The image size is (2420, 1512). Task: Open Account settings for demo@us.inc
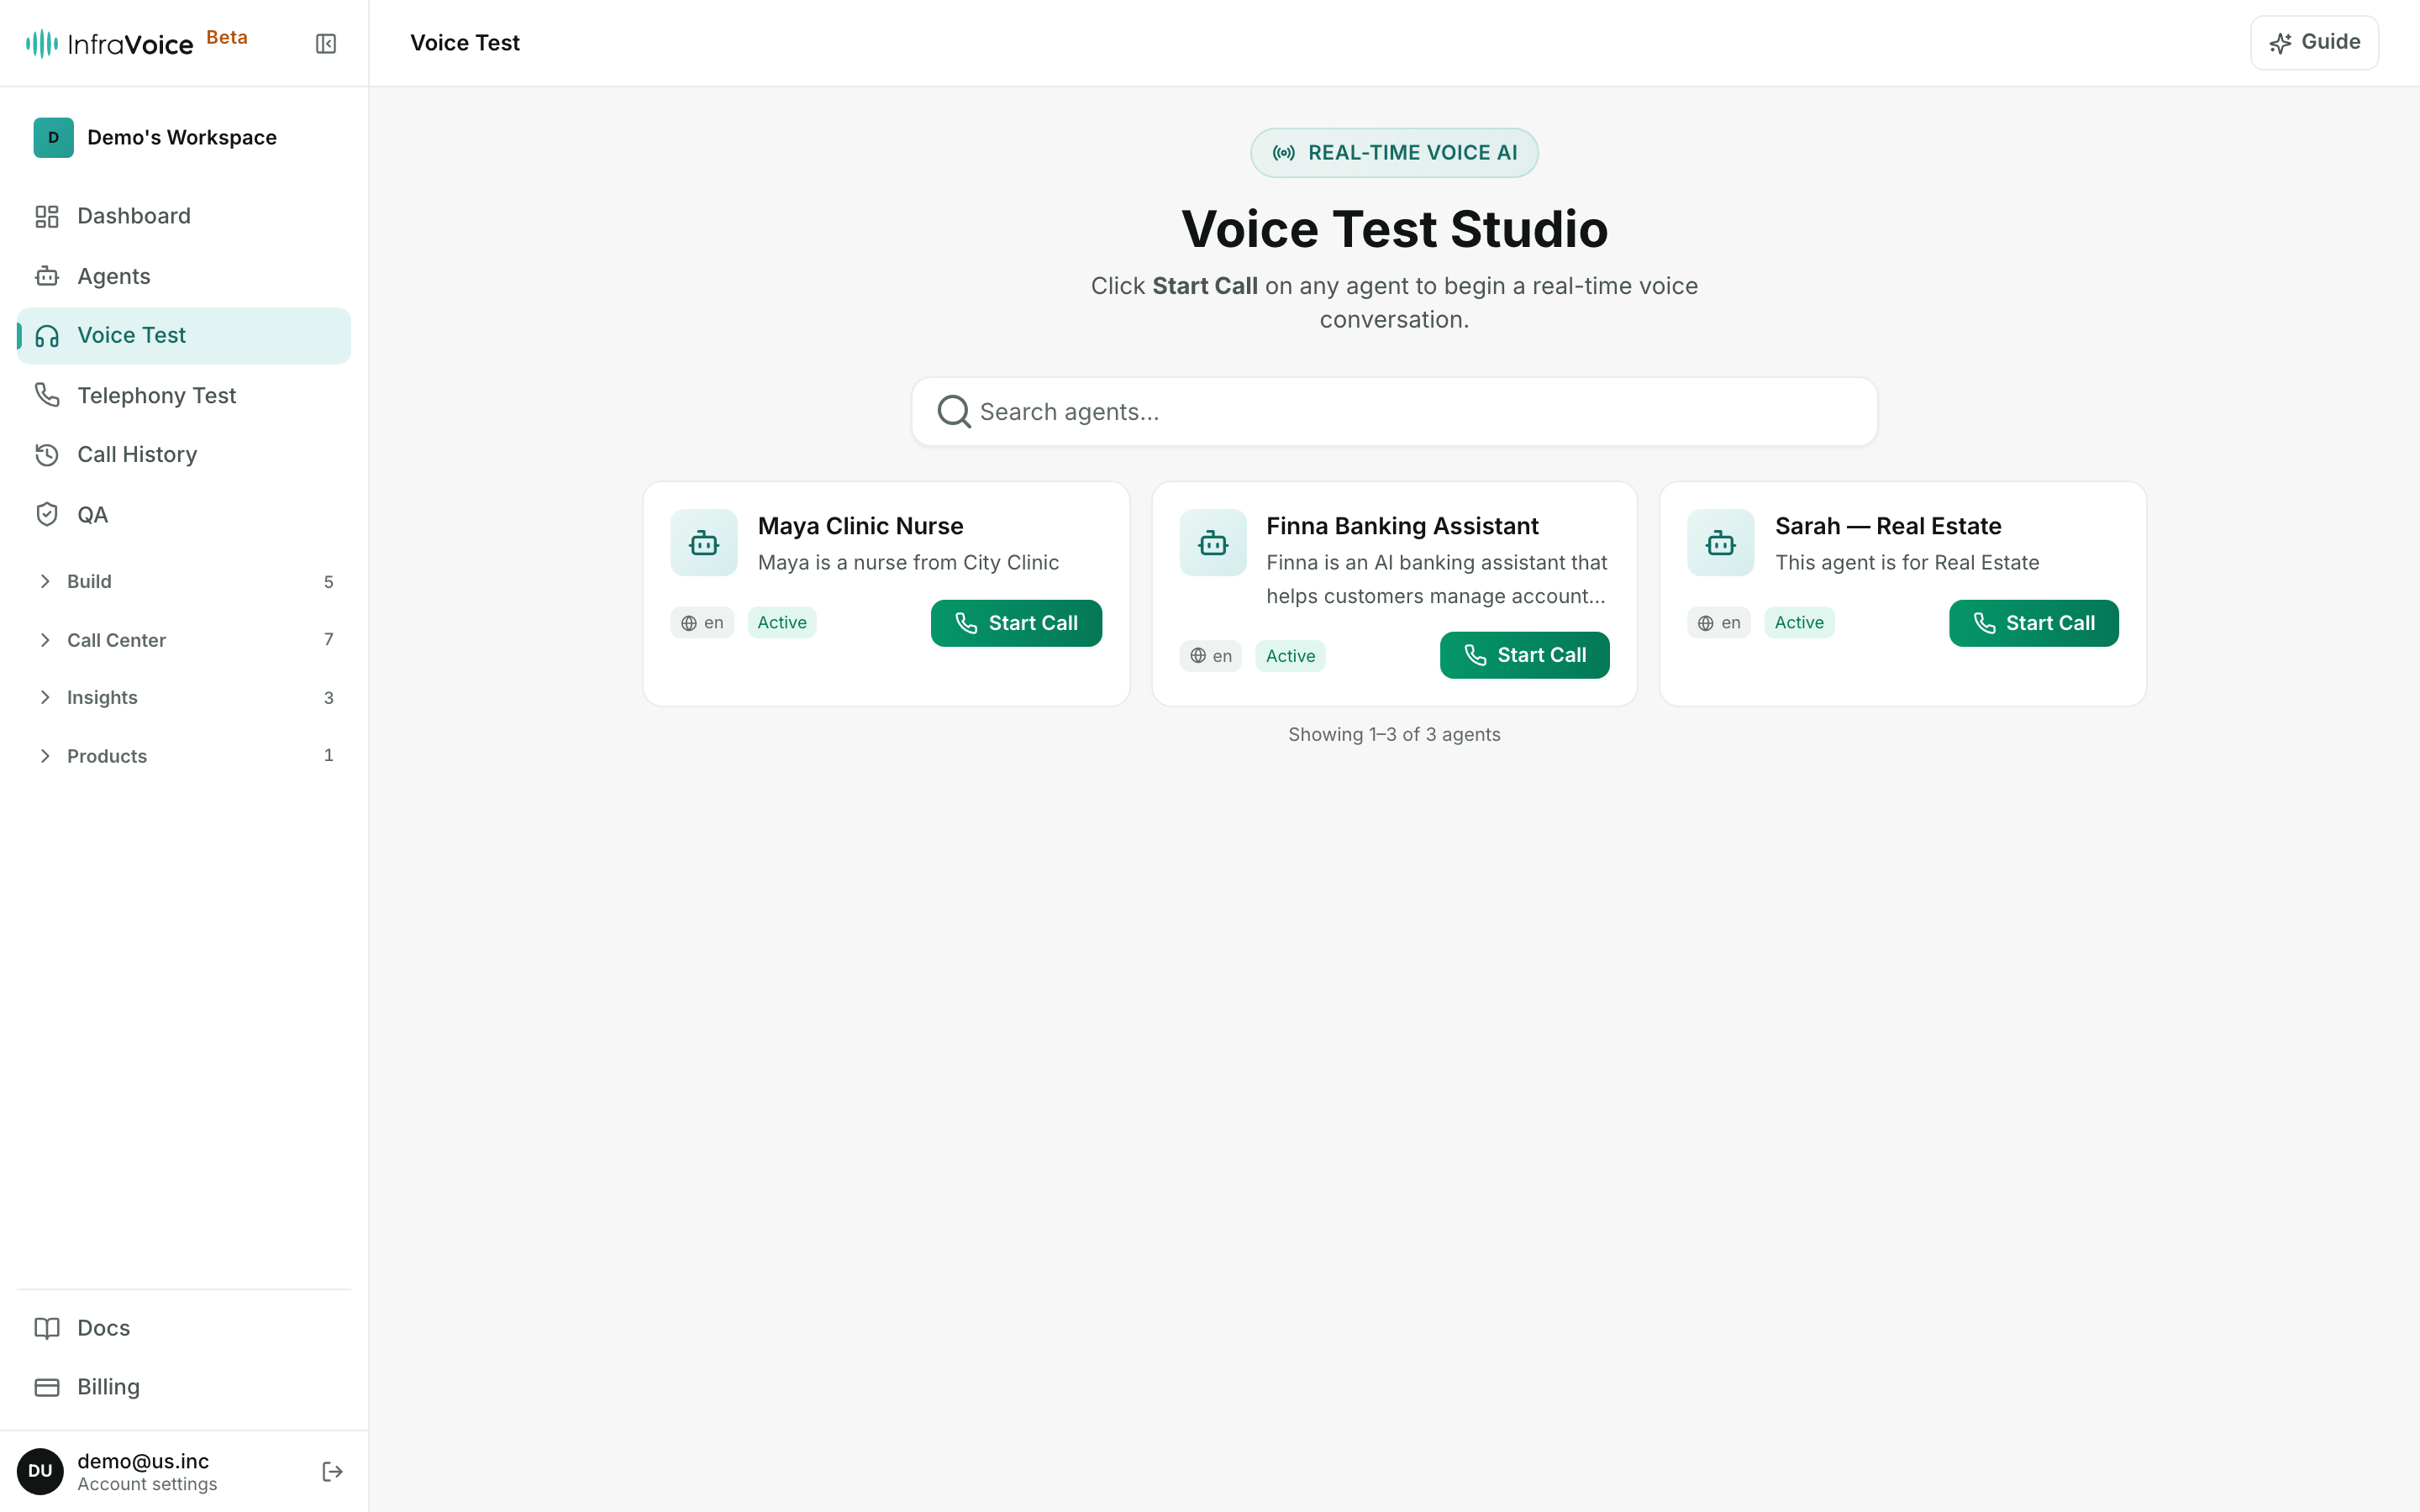(147, 1472)
